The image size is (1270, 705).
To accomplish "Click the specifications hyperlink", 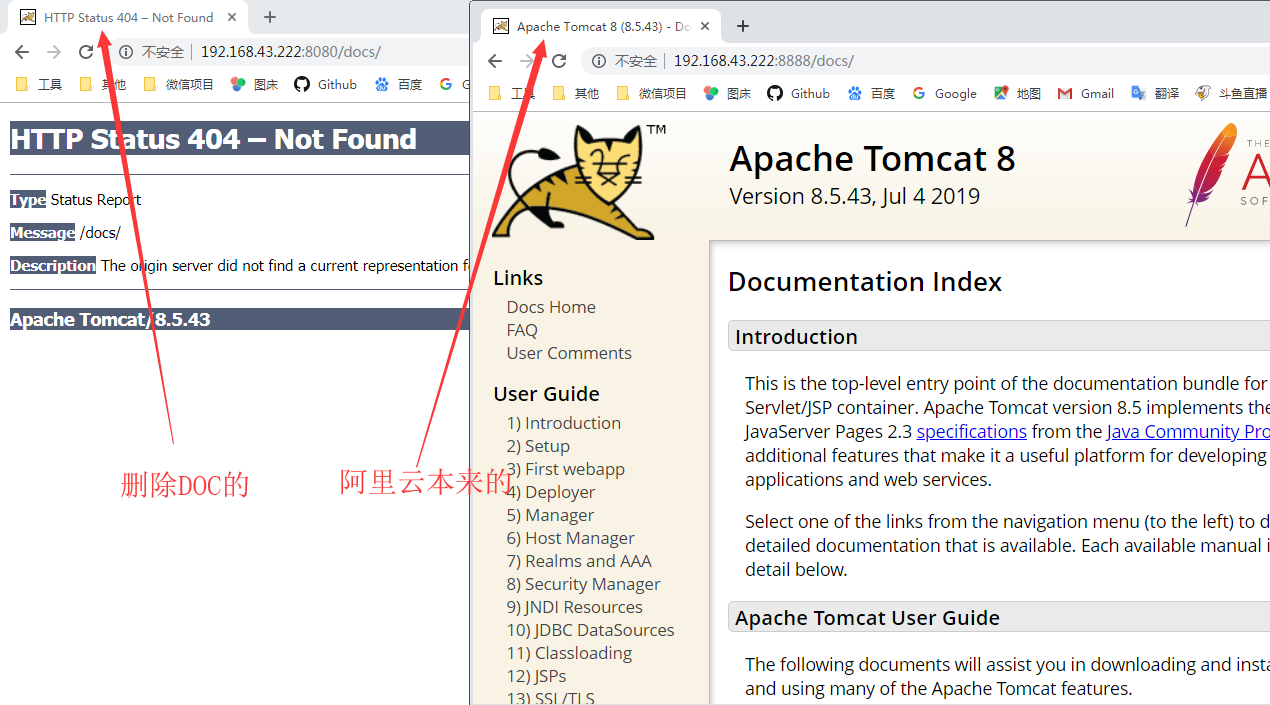I will (971, 431).
